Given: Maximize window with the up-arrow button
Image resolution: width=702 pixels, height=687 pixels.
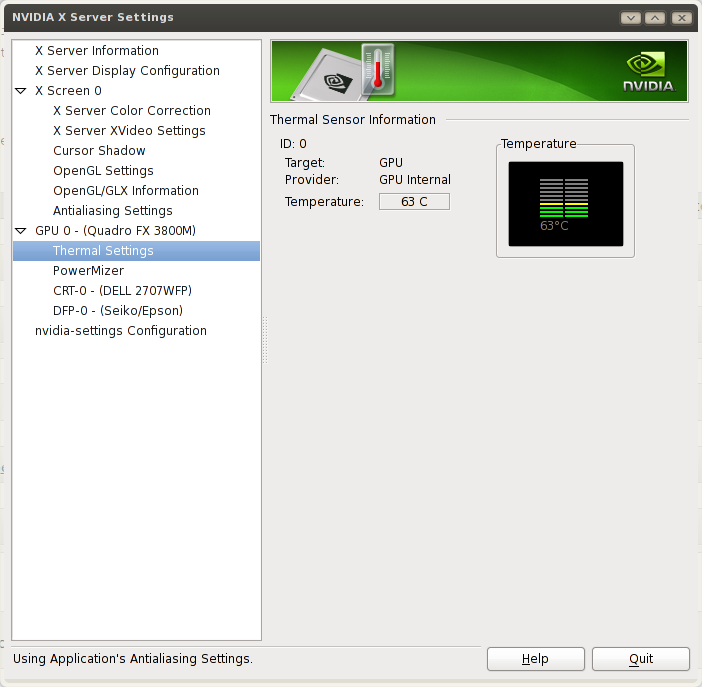Looking at the screenshot, I should point(655,18).
